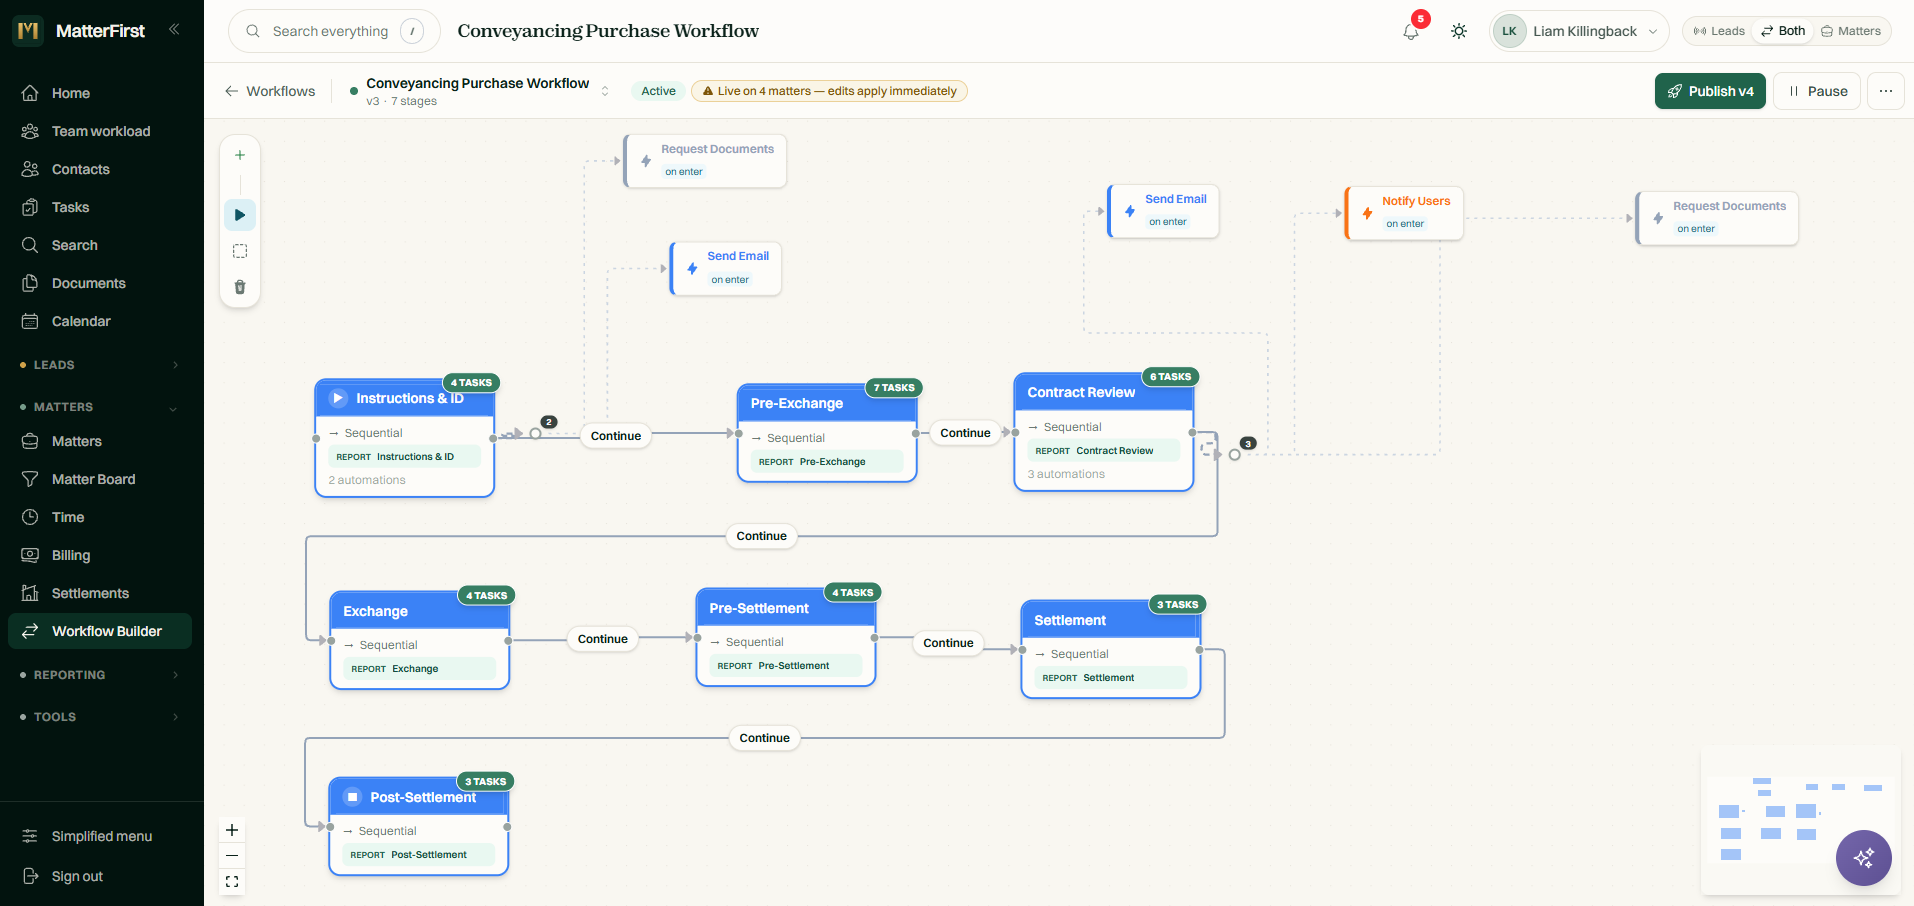Open the workflow version switcher chevrons

coord(605,91)
